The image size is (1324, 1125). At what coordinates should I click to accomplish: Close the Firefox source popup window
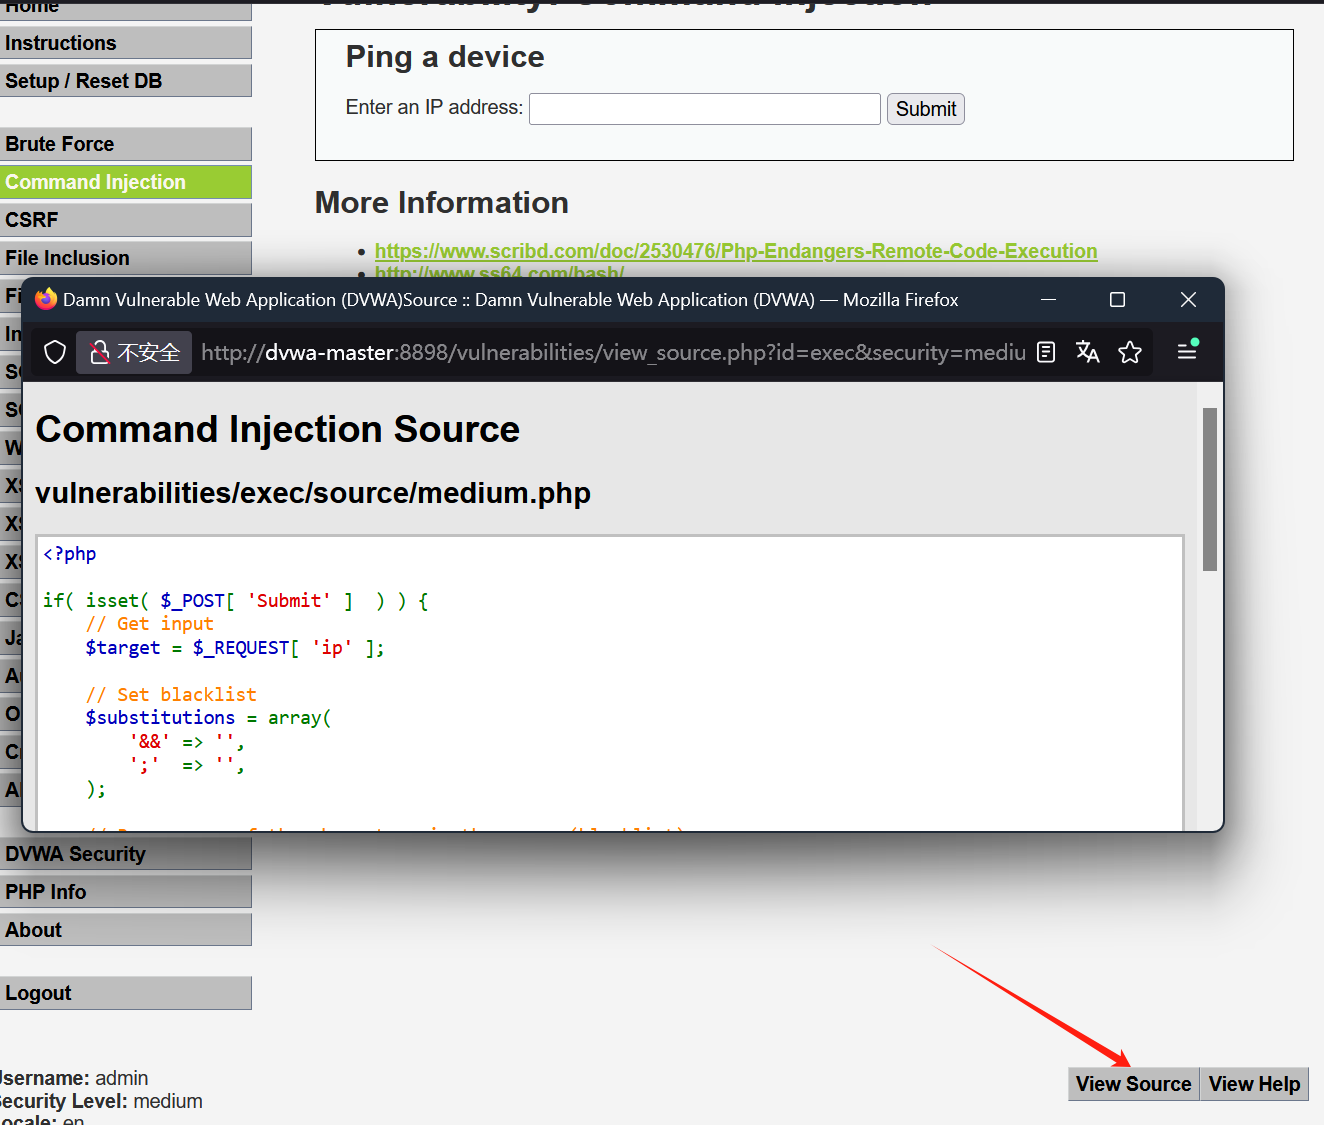(x=1188, y=299)
